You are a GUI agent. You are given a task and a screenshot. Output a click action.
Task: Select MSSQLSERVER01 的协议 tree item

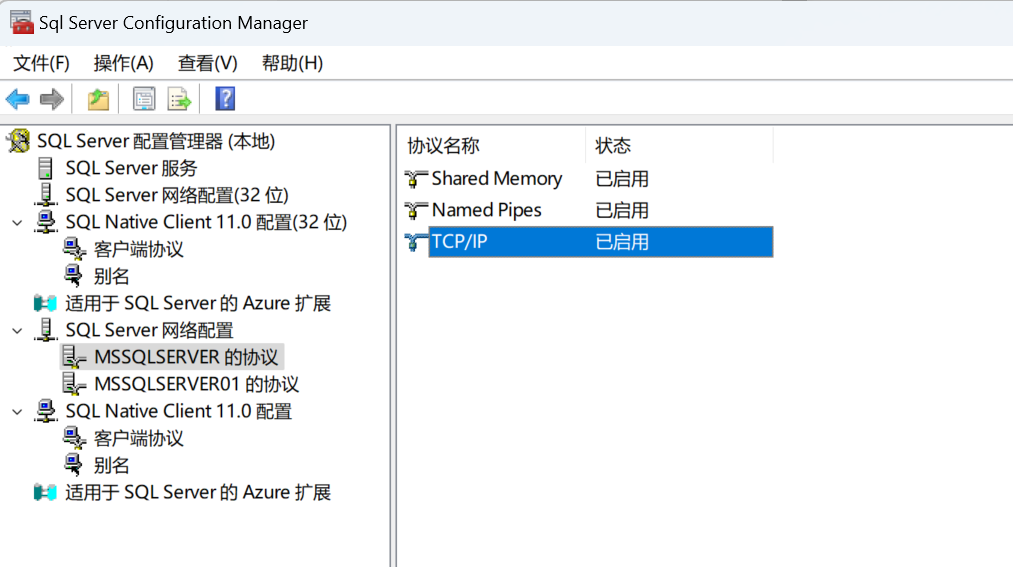(196, 384)
